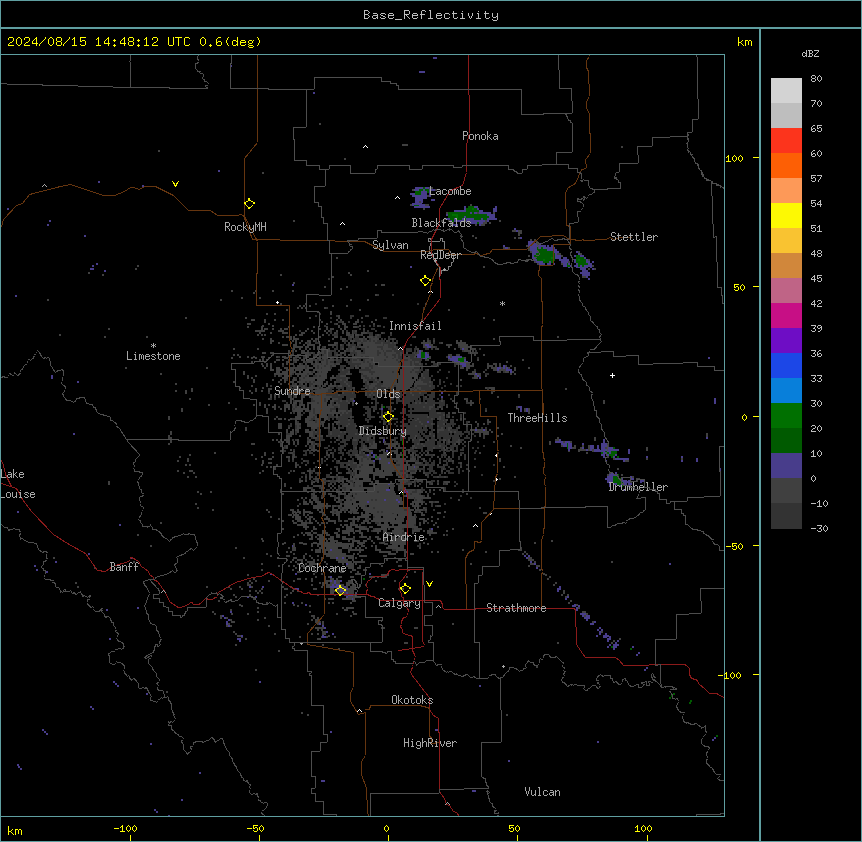Click the white asterisk marker above Limestone
This screenshot has width=862, height=842.
point(153,346)
